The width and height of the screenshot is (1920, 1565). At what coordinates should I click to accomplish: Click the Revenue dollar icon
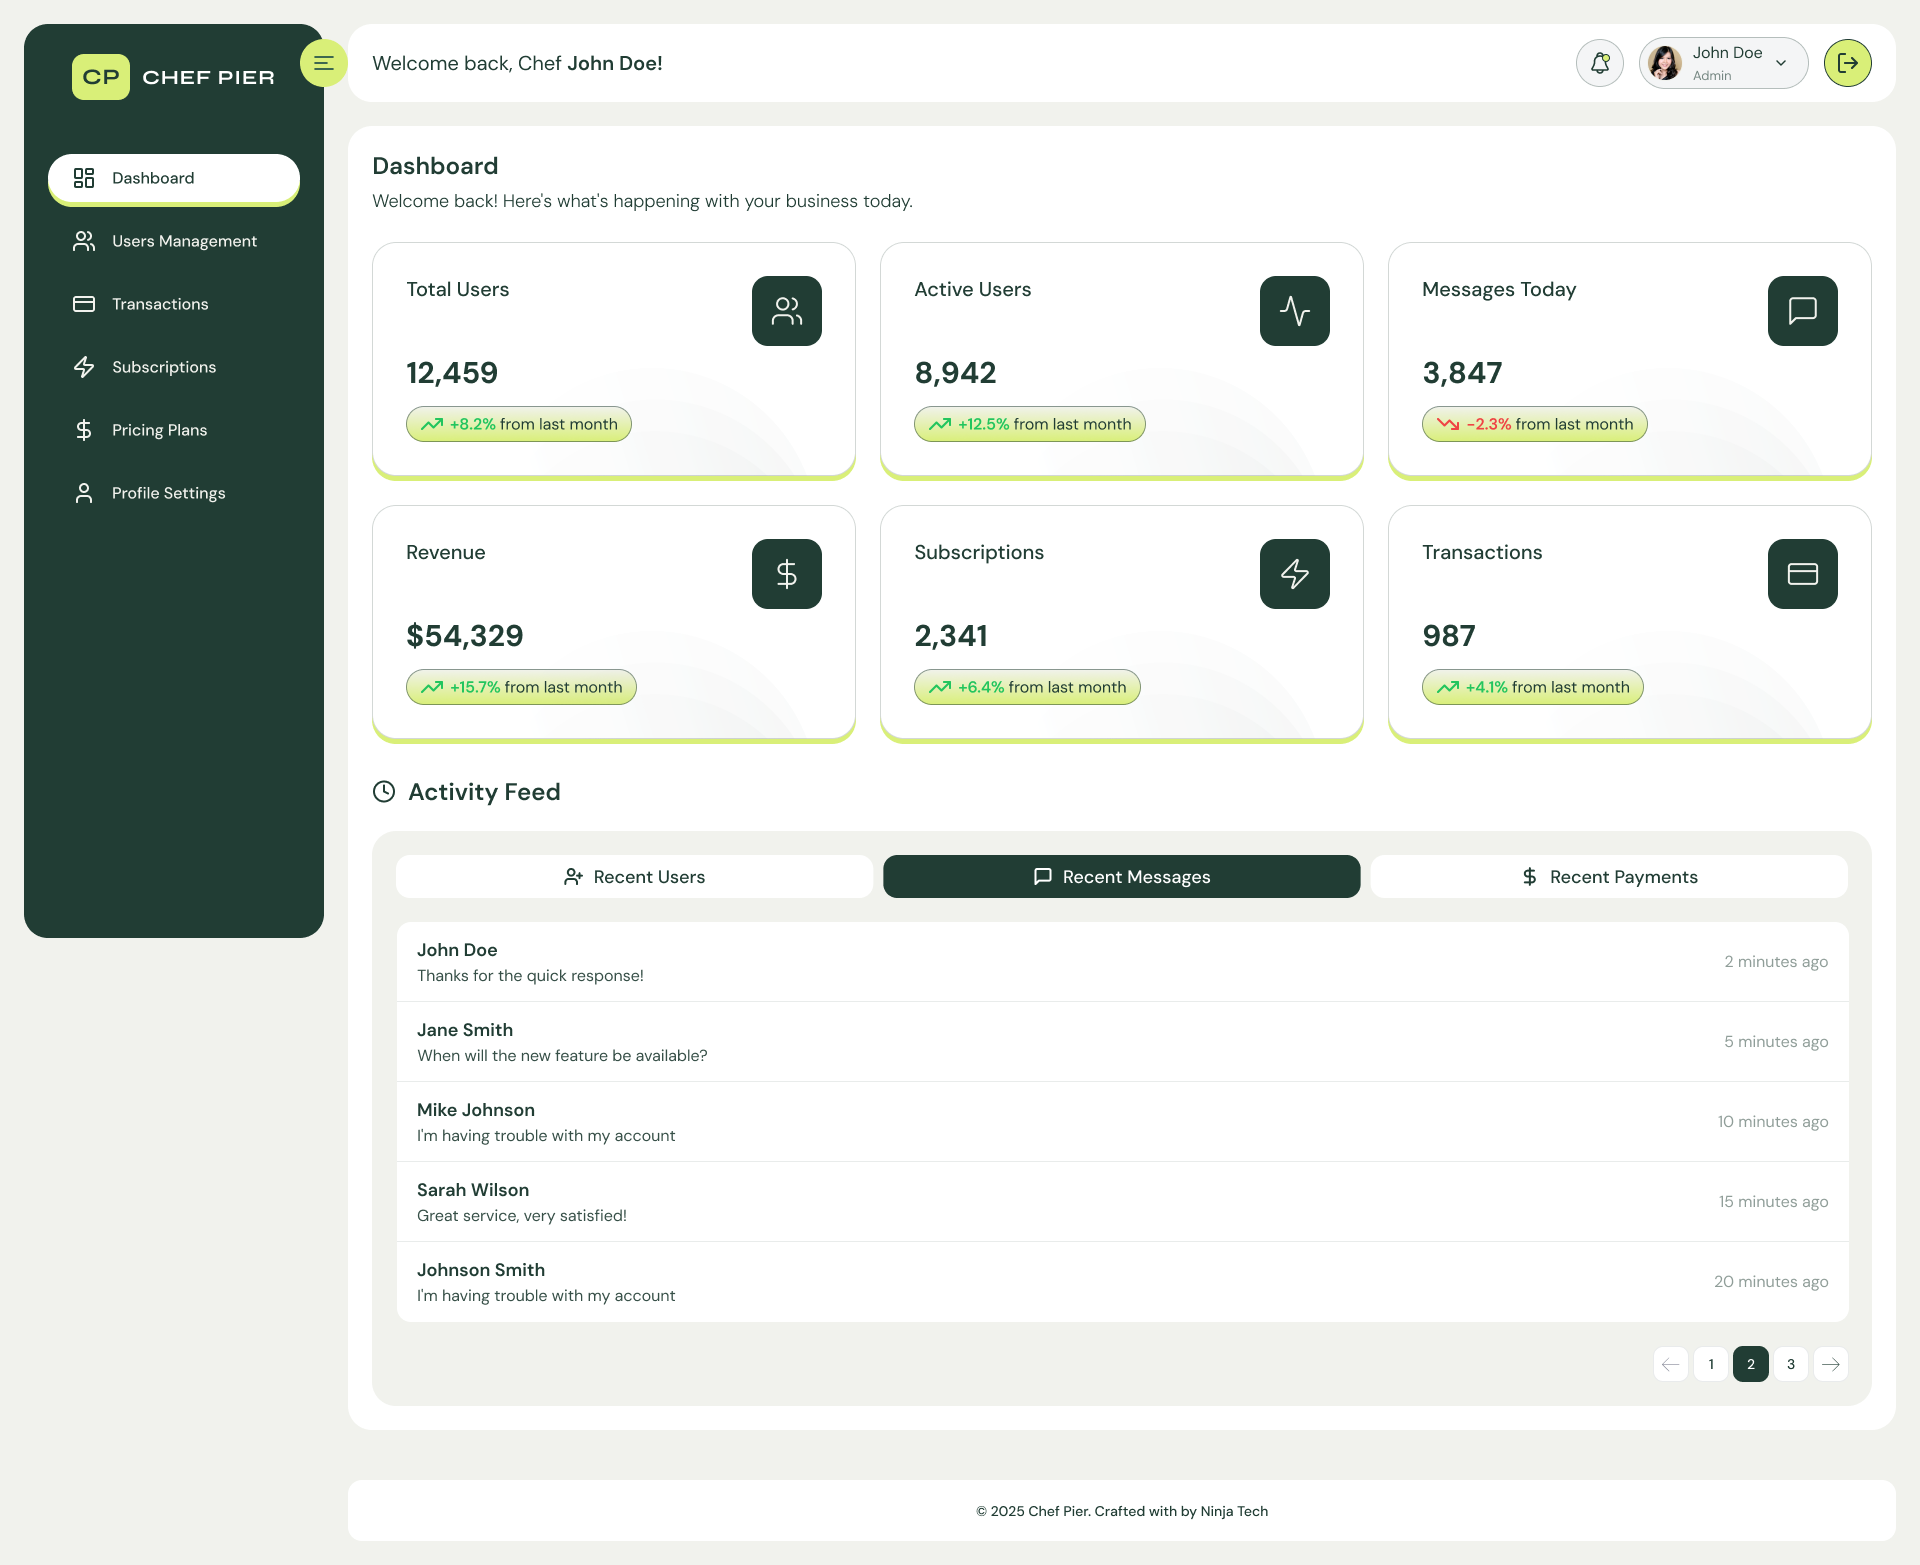coord(786,574)
